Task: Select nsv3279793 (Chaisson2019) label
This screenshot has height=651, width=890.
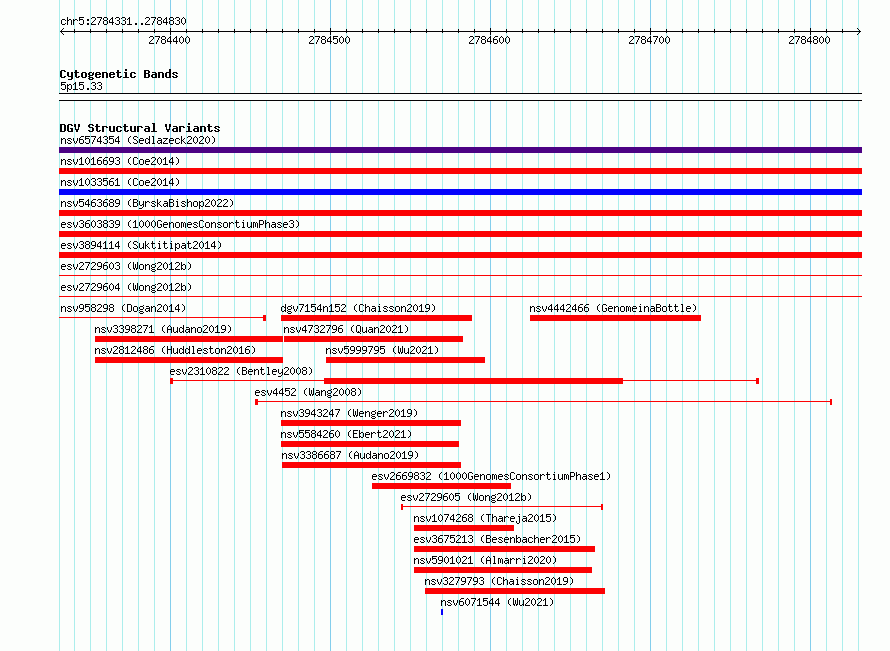Action: tap(499, 581)
